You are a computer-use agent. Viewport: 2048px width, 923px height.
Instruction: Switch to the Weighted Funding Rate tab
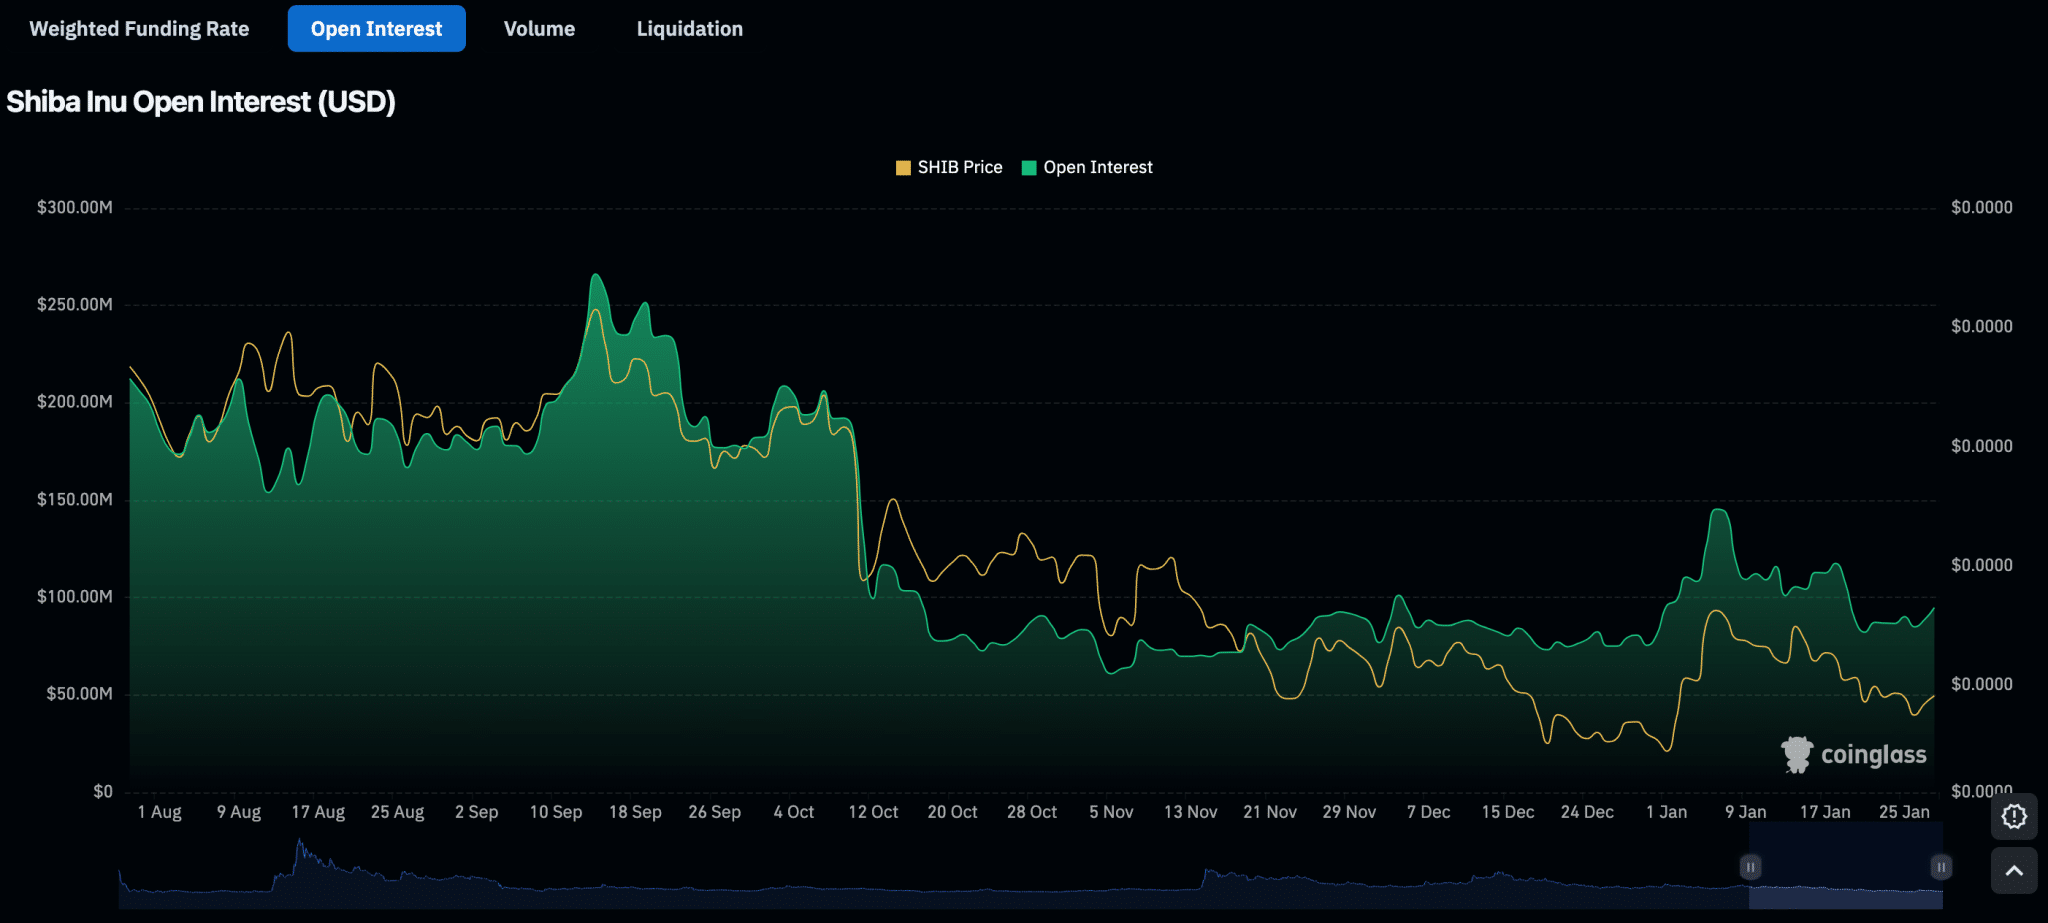coord(139,29)
